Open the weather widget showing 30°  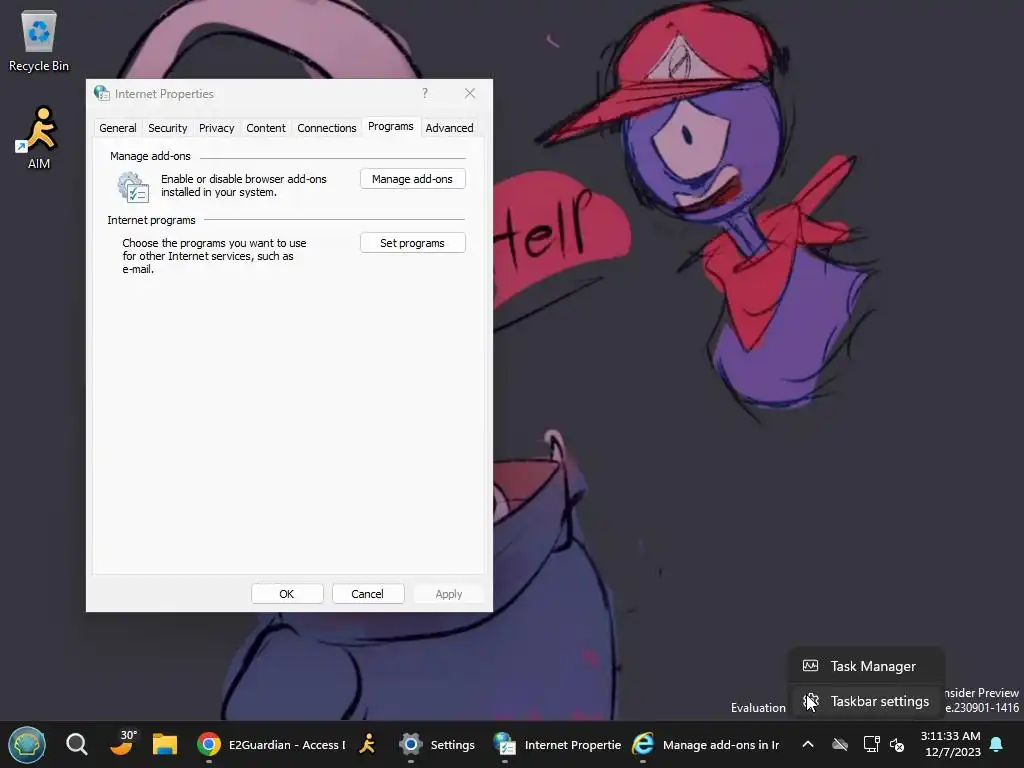(x=121, y=743)
